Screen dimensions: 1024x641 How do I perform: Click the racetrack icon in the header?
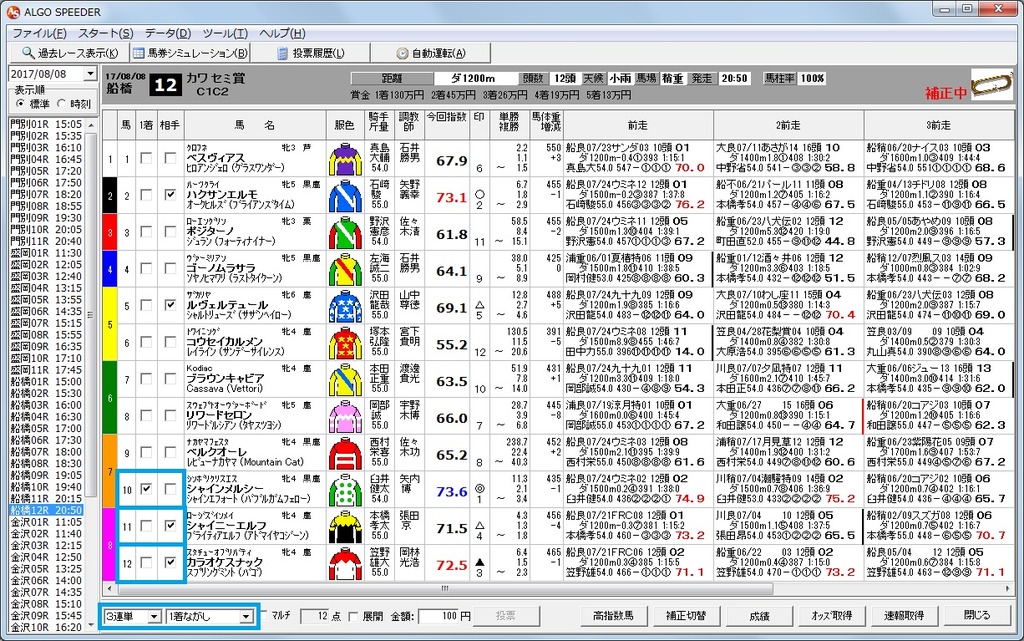pos(991,85)
